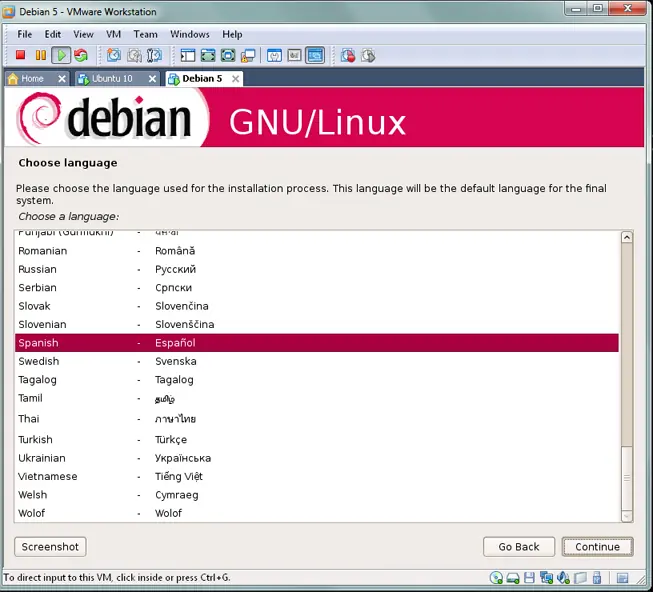Click the Continue button
The height and width of the screenshot is (592, 653).
tap(597, 547)
